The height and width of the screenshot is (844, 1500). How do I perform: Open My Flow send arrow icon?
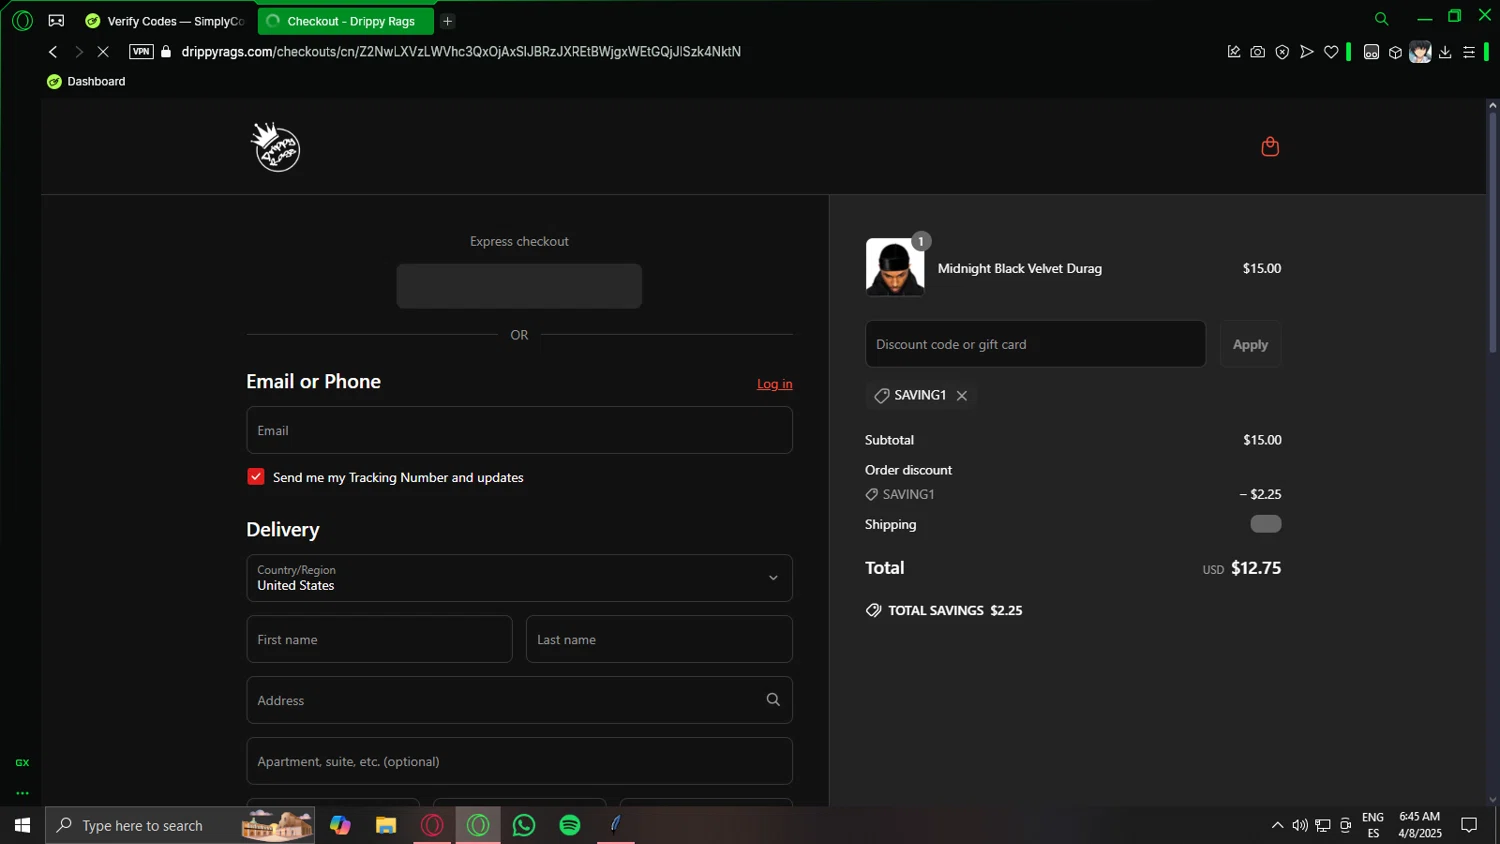coord(1306,52)
